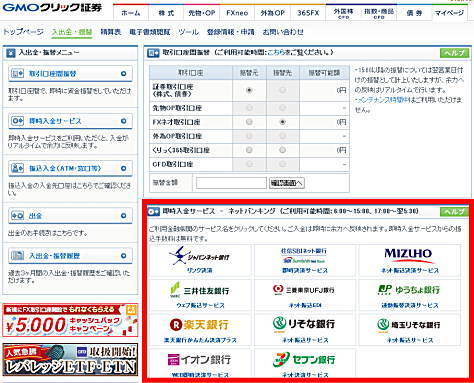Screen dimensions: 474x383
Task: Choose the イオン銀行 logo
Action: tap(199, 359)
